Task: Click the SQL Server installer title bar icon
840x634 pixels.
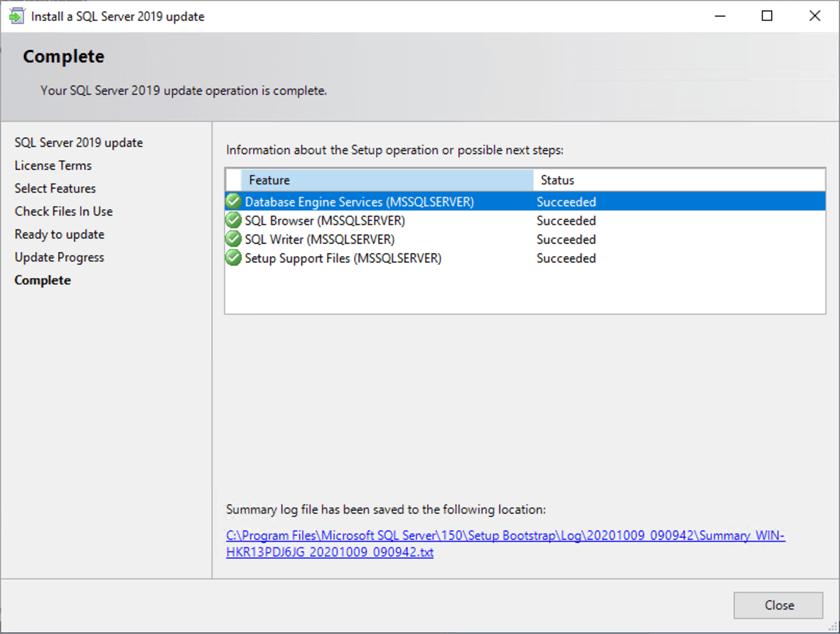Action: [16, 16]
